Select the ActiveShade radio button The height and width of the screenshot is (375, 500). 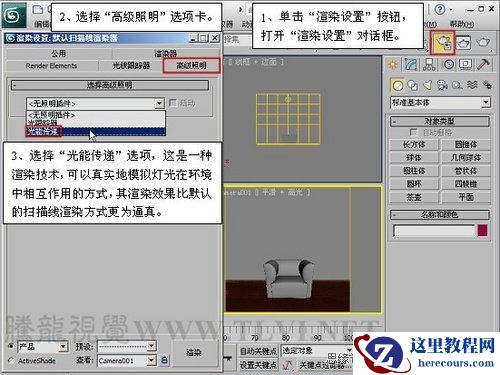(11, 361)
